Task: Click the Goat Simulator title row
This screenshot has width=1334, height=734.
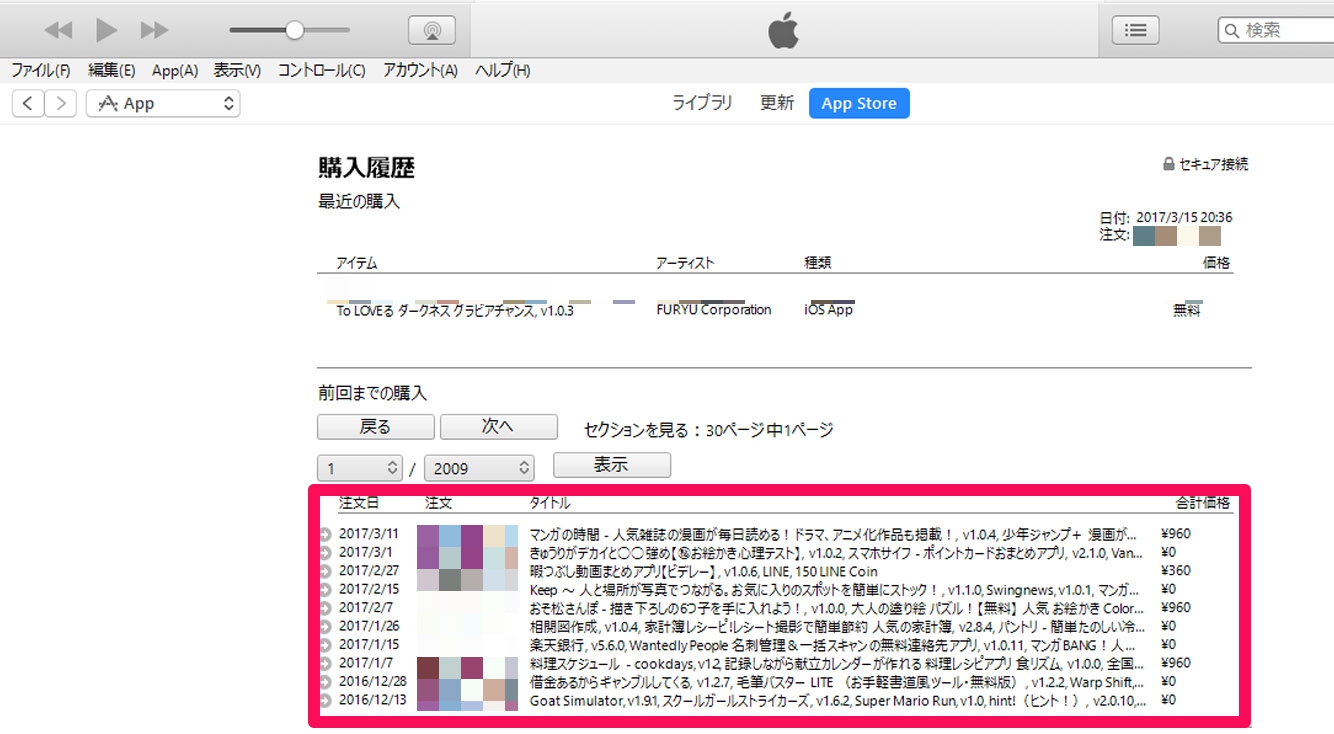Action: point(838,700)
